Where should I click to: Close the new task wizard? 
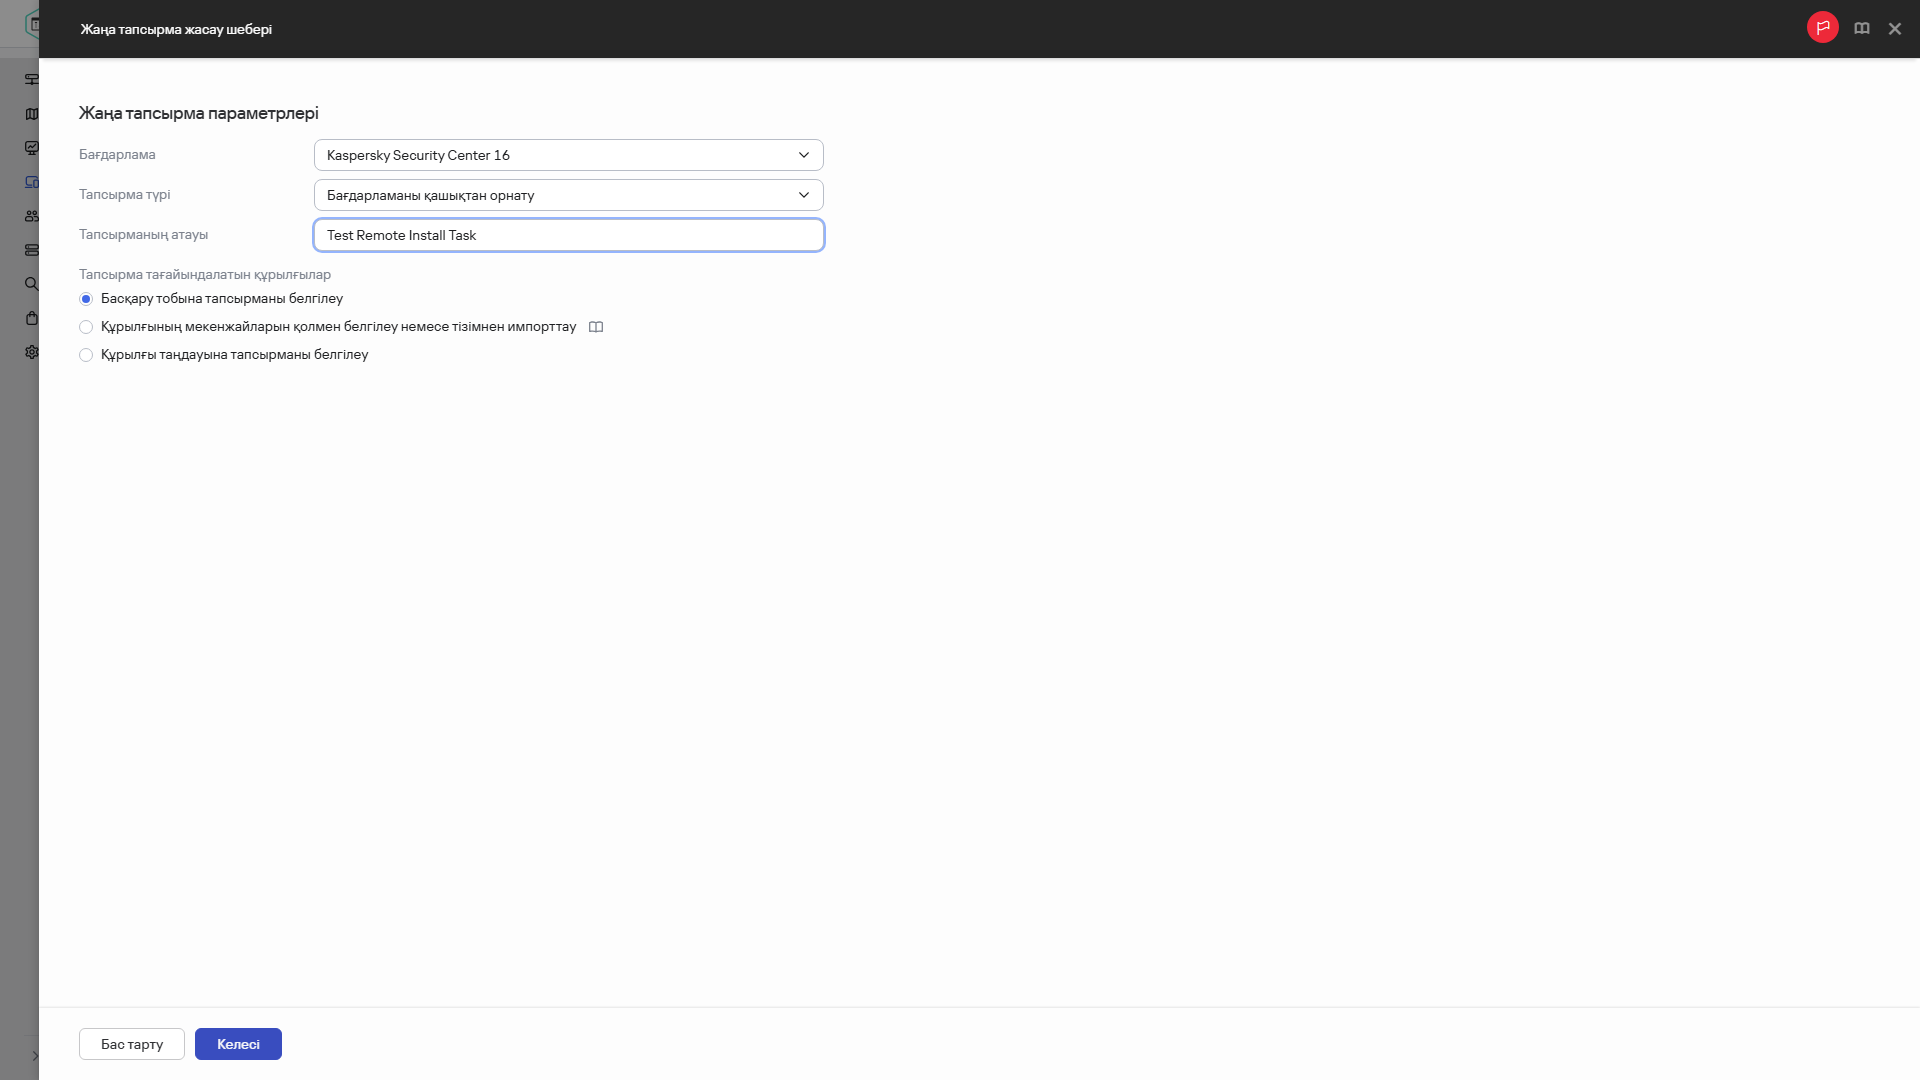point(1894,29)
